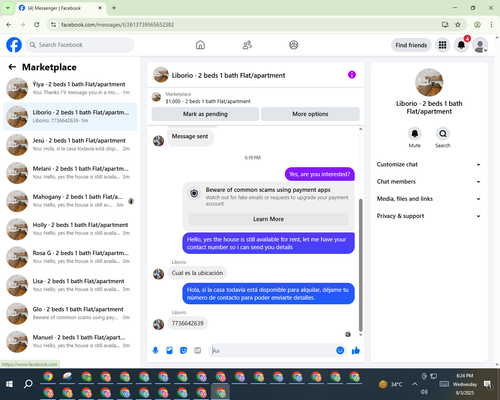Open conversation information purple icon
This screenshot has height=400, width=500.
[352, 75]
